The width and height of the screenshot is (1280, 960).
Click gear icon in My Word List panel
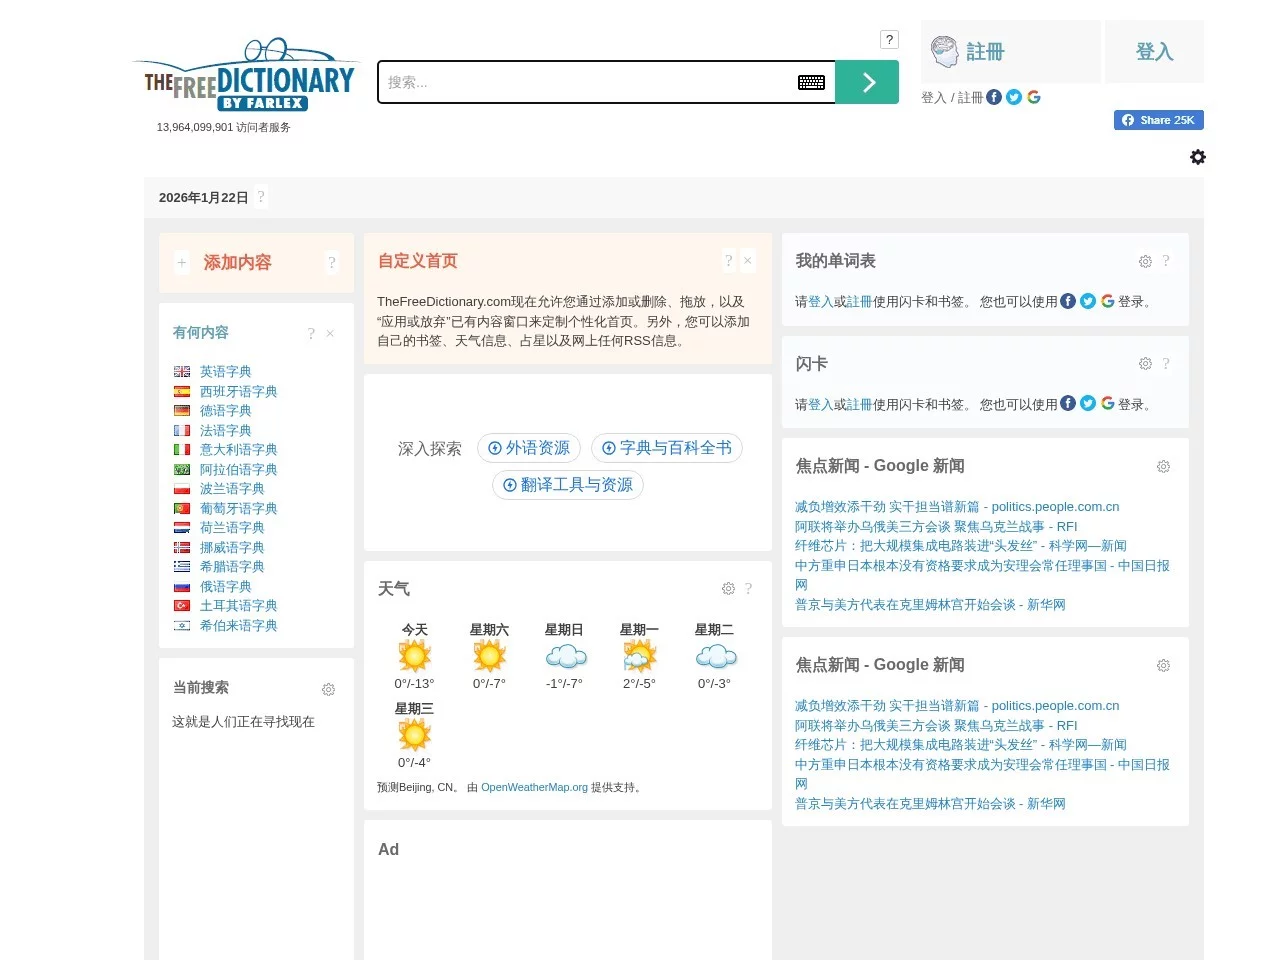tap(1145, 262)
